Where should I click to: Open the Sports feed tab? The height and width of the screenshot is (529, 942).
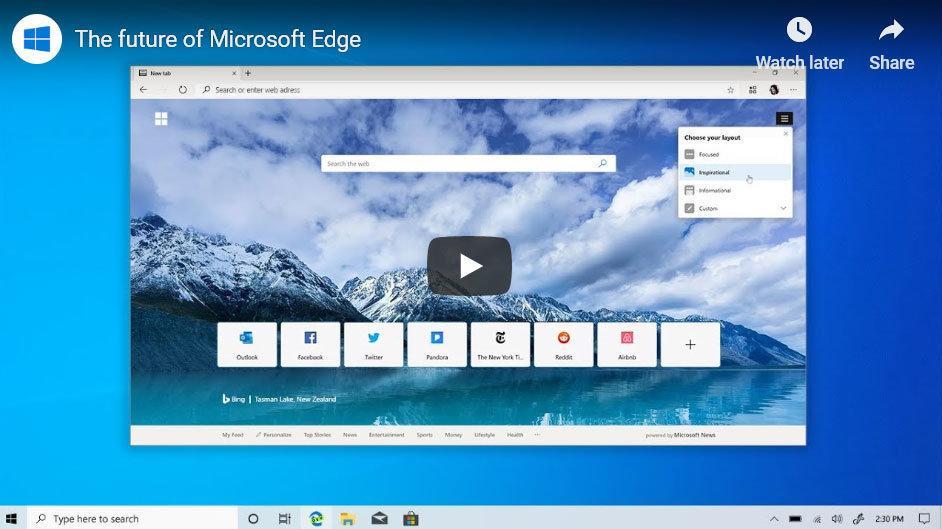[425, 435]
